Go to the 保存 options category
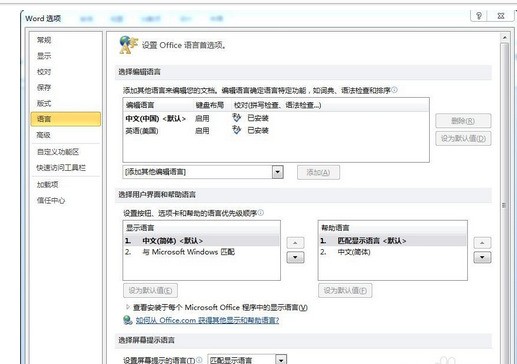The height and width of the screenshot is (364, 517). (44, 87)
